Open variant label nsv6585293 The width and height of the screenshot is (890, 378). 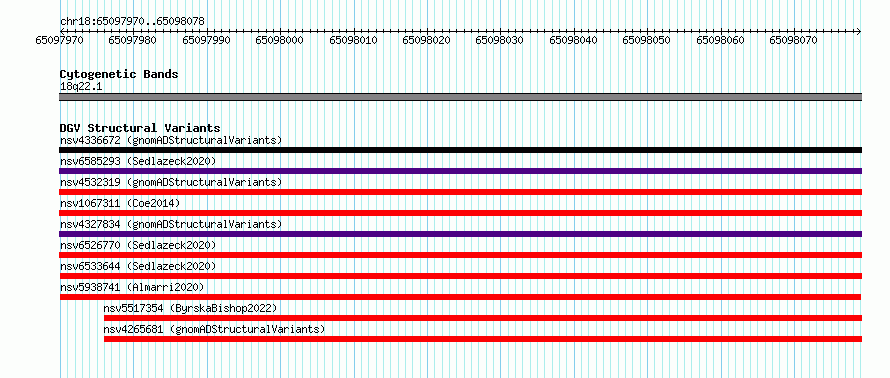click(x=138, y=161)
